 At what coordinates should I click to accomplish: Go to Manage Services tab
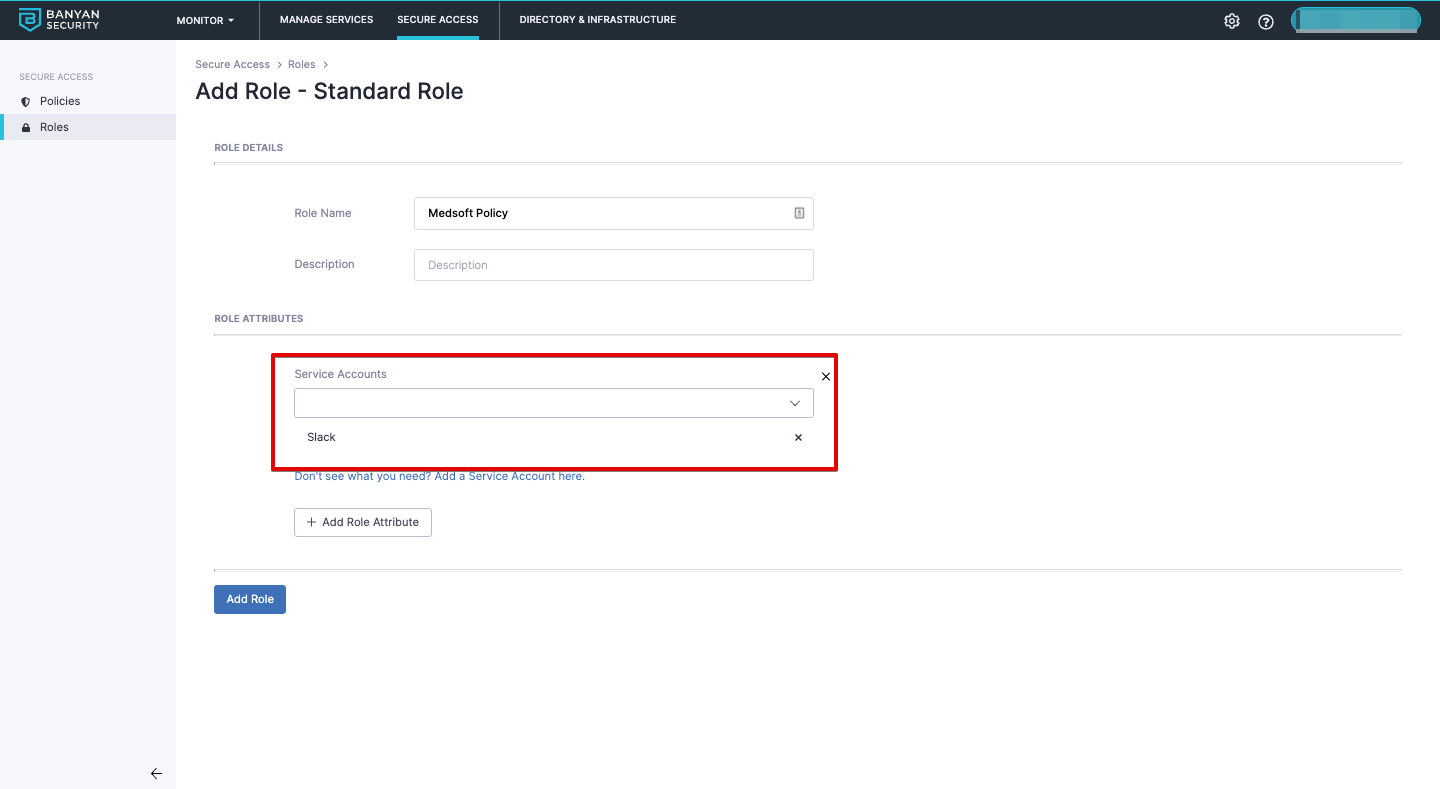[327, 20]
